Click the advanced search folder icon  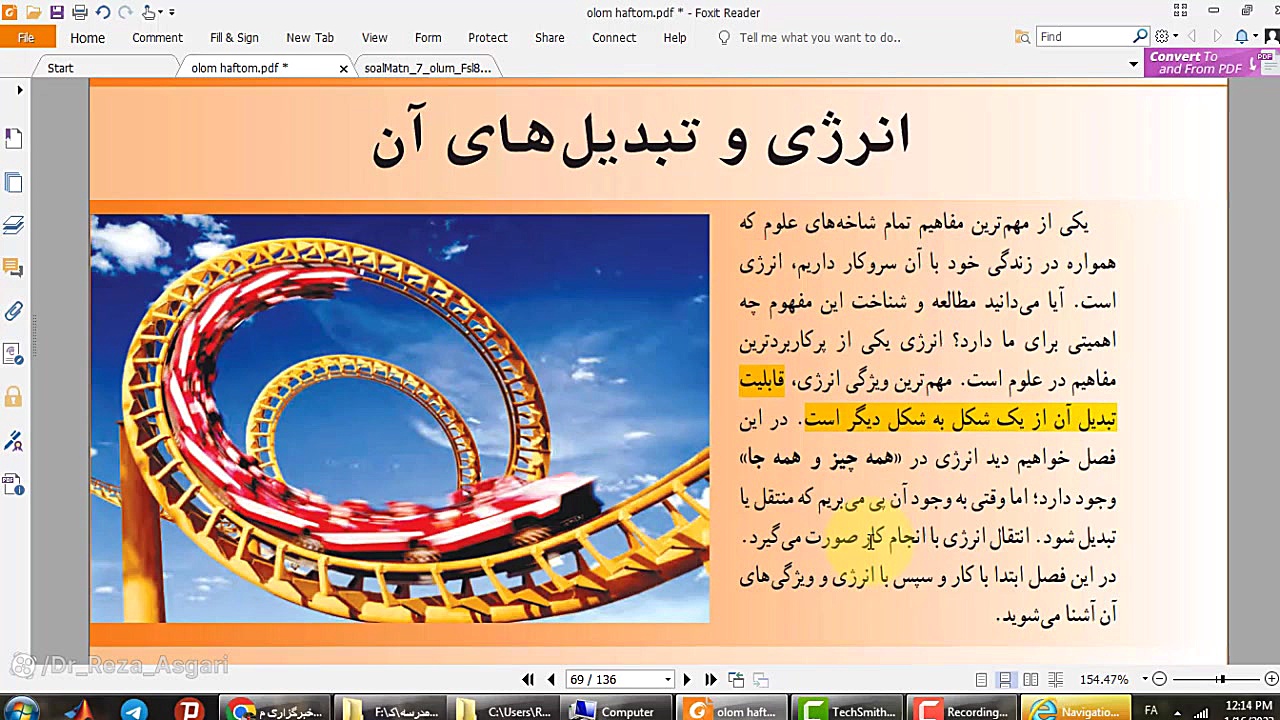pyautogui.click(x=1022, y=37)
